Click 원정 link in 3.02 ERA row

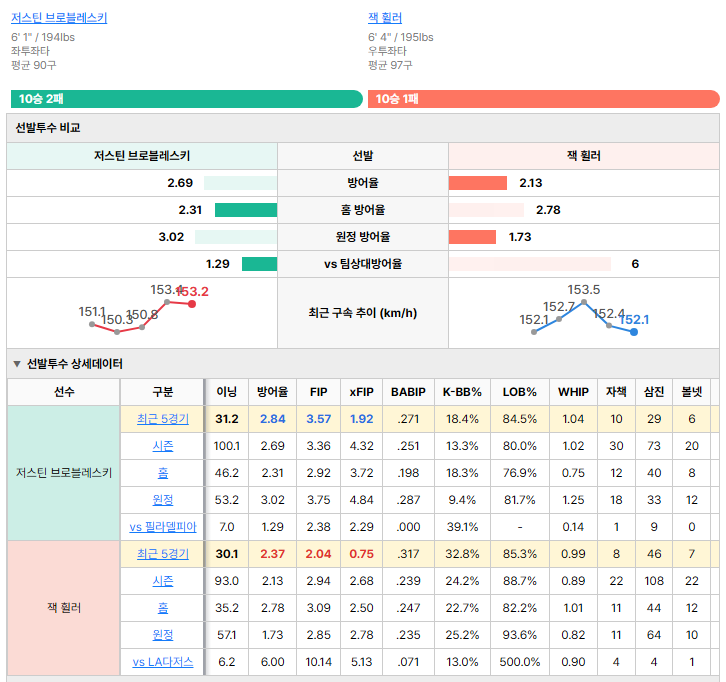[163, 500]
